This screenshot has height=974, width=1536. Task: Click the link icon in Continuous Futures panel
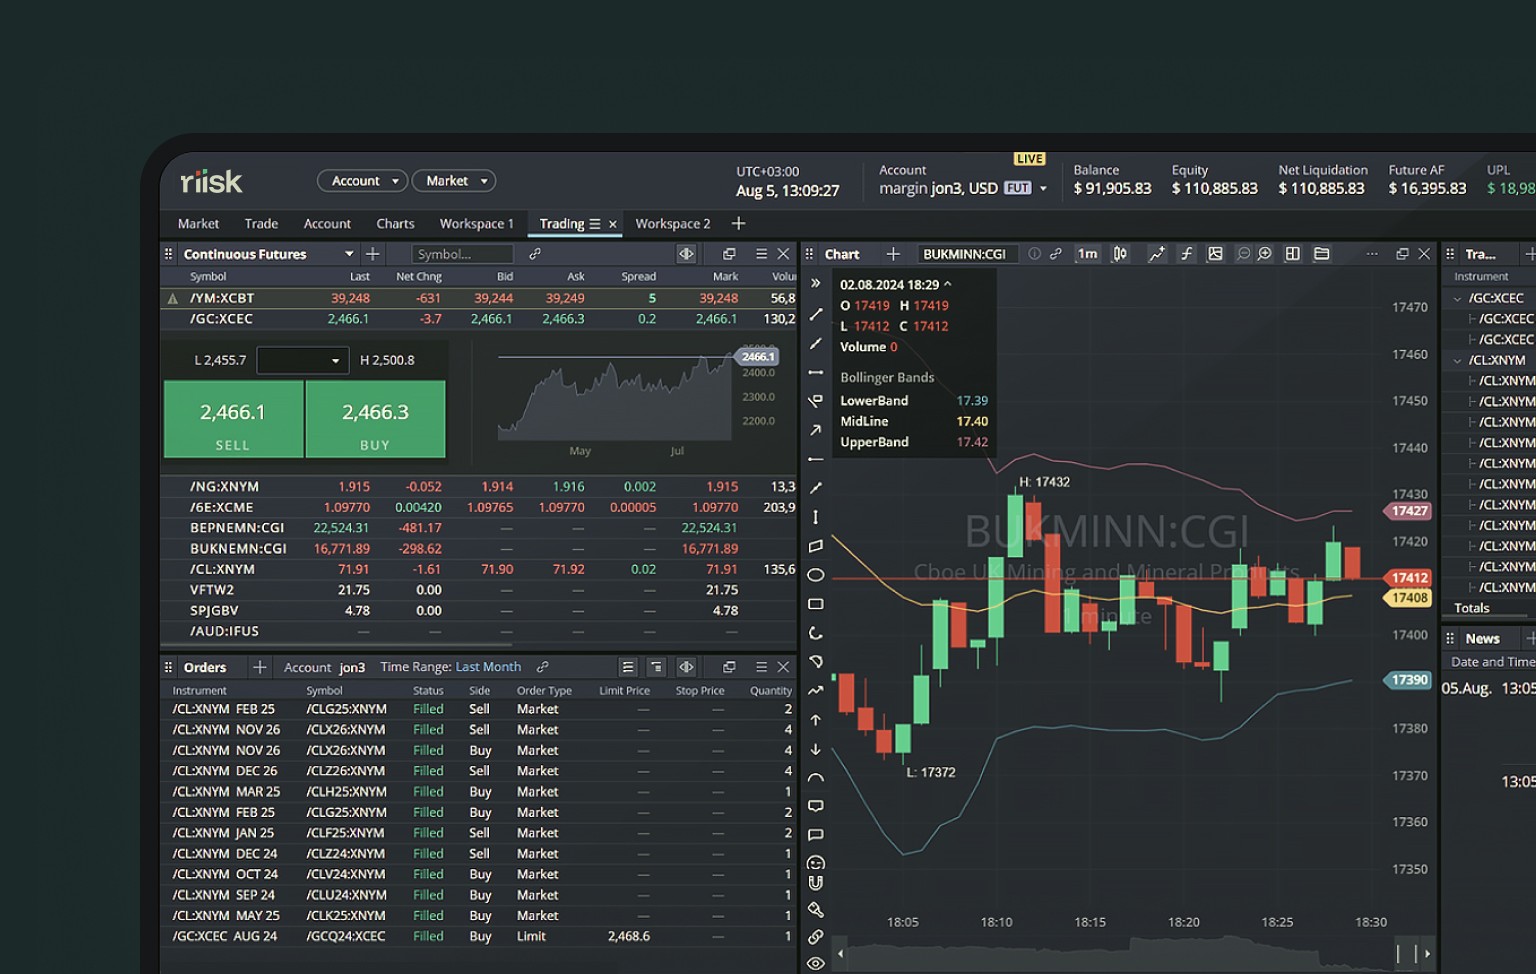(x=535, y=254)
